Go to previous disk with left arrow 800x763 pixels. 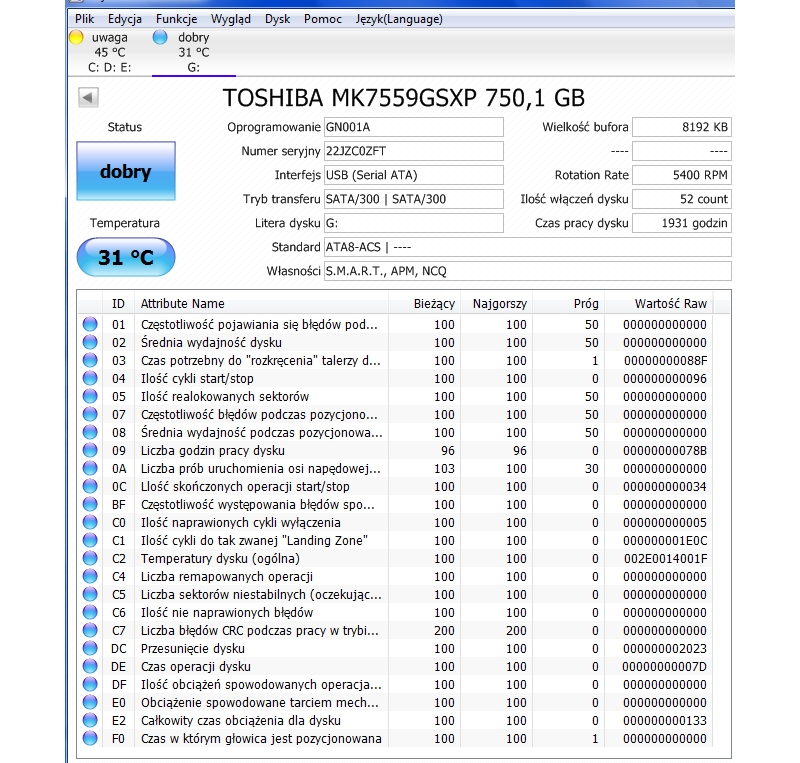click(x=88, y=97)
